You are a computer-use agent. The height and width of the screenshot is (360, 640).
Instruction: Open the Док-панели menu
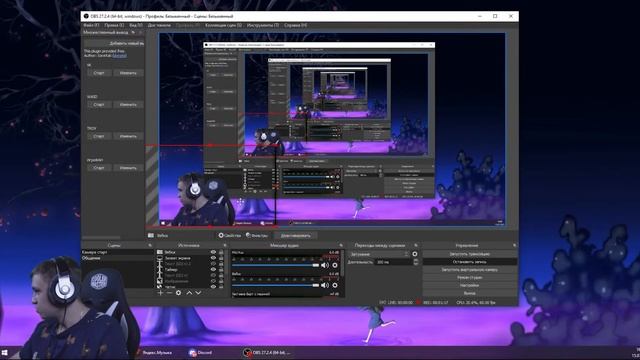[159, 25]
